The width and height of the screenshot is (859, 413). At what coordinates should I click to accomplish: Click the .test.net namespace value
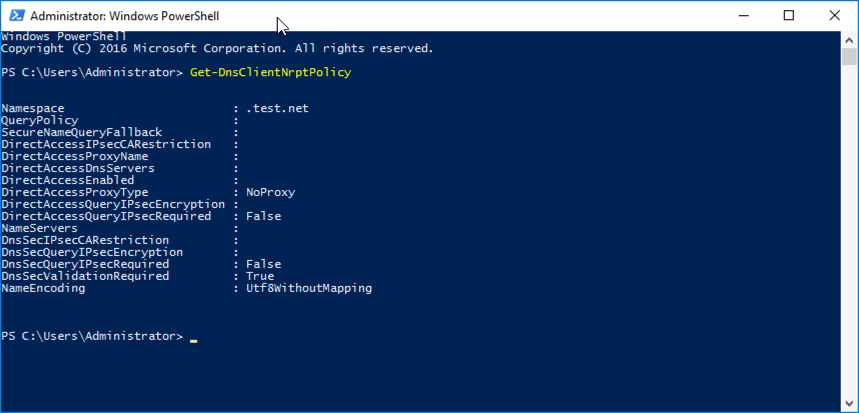point(277,108)
